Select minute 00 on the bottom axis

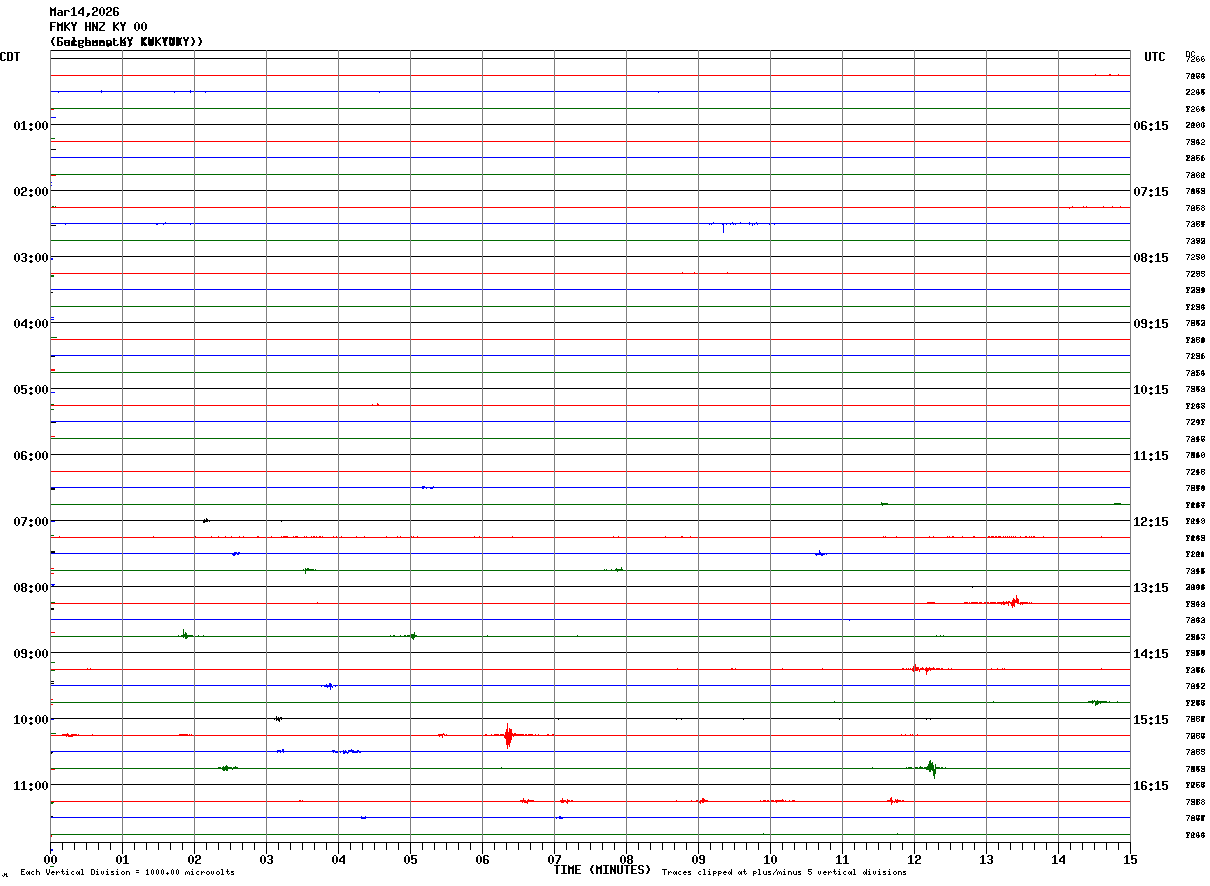tap(50, 860)
